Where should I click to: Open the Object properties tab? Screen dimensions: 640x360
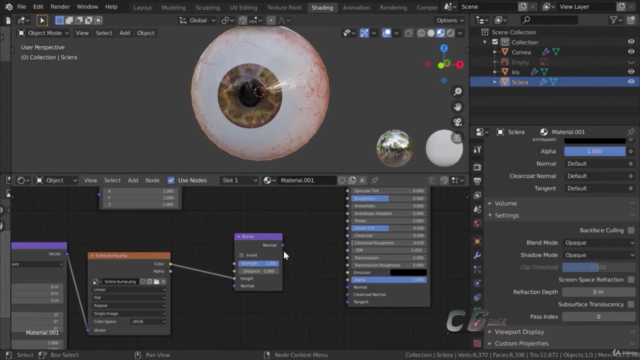(477, 241)
